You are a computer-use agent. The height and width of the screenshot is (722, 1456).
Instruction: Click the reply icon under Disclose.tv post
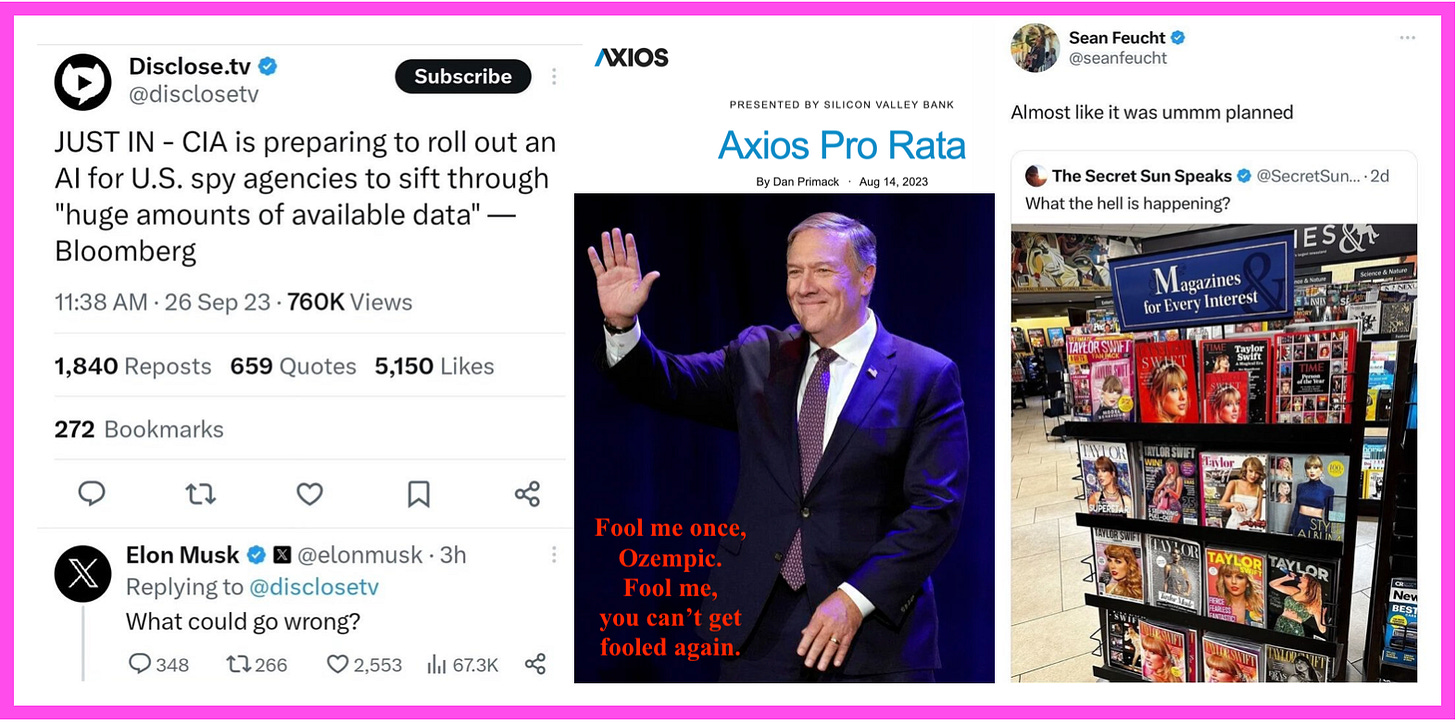(x=92, y=493)
